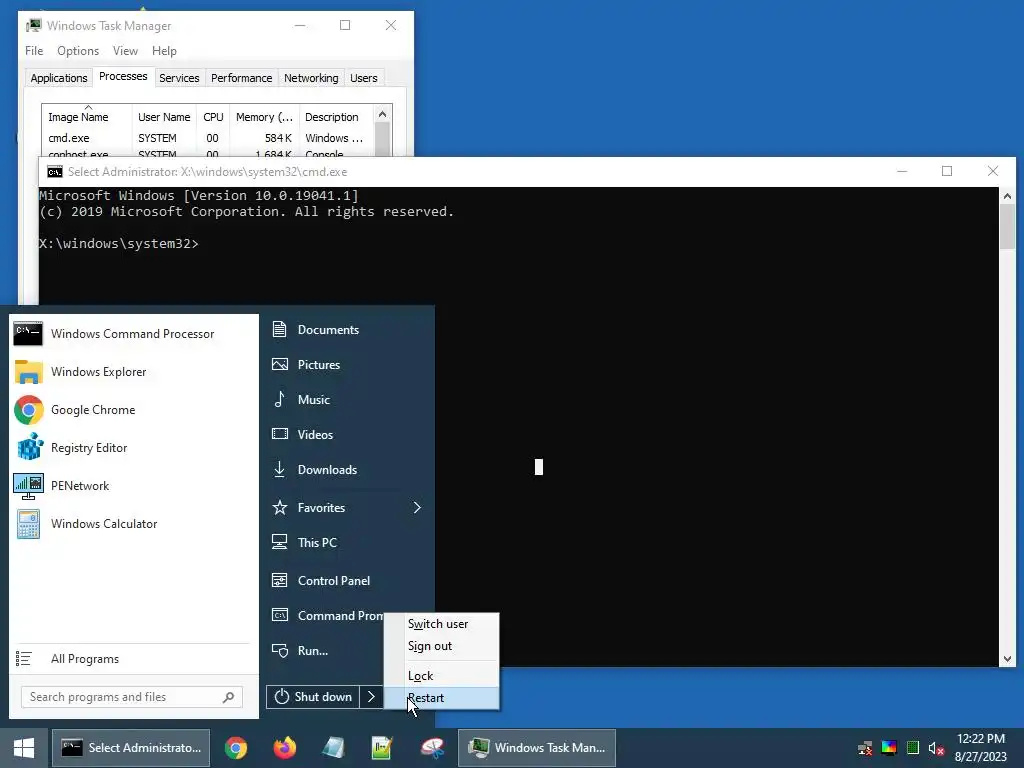Expand the Favorites submenu arrow
Screen dimensions: 1024x768
tap(417, 507)
